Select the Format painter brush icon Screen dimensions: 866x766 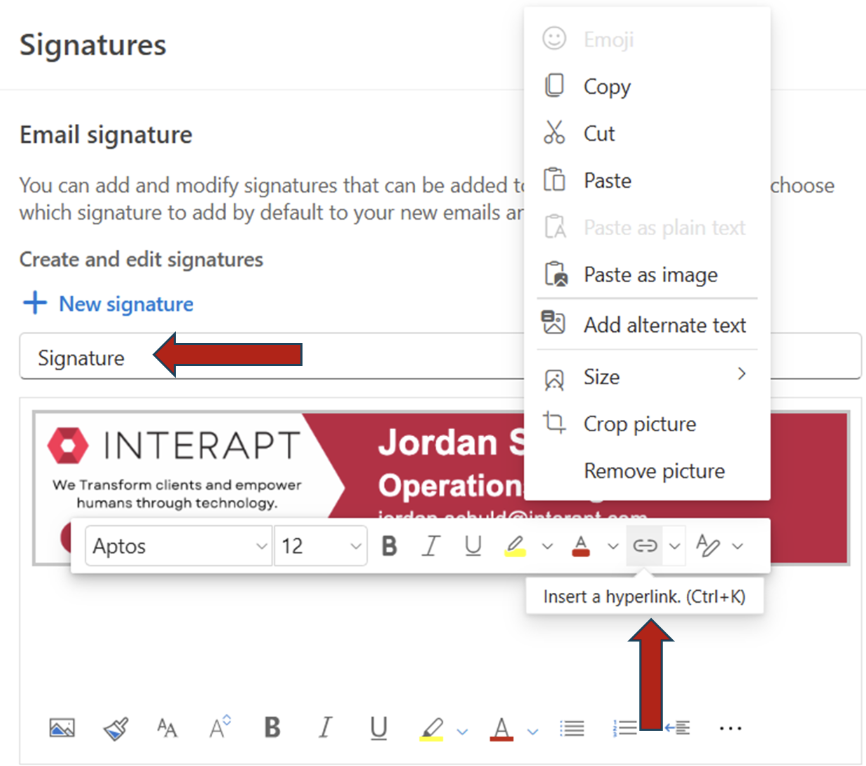pos(116,728)
